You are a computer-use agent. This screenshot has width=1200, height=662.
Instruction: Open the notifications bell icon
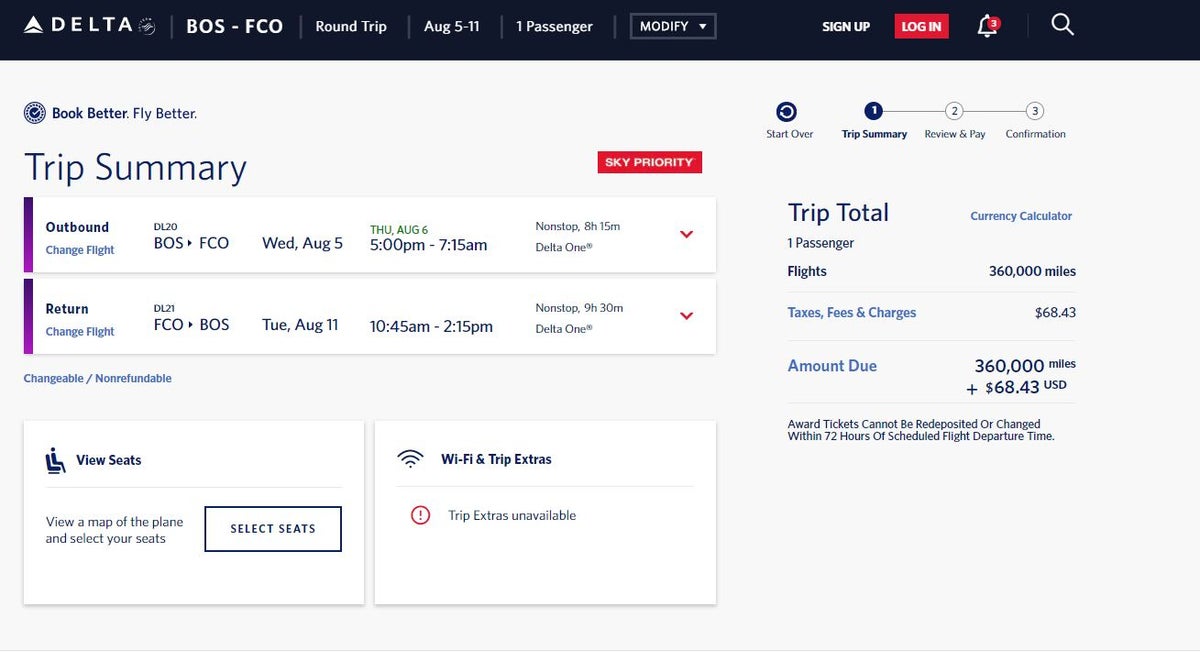coord(984,25)
